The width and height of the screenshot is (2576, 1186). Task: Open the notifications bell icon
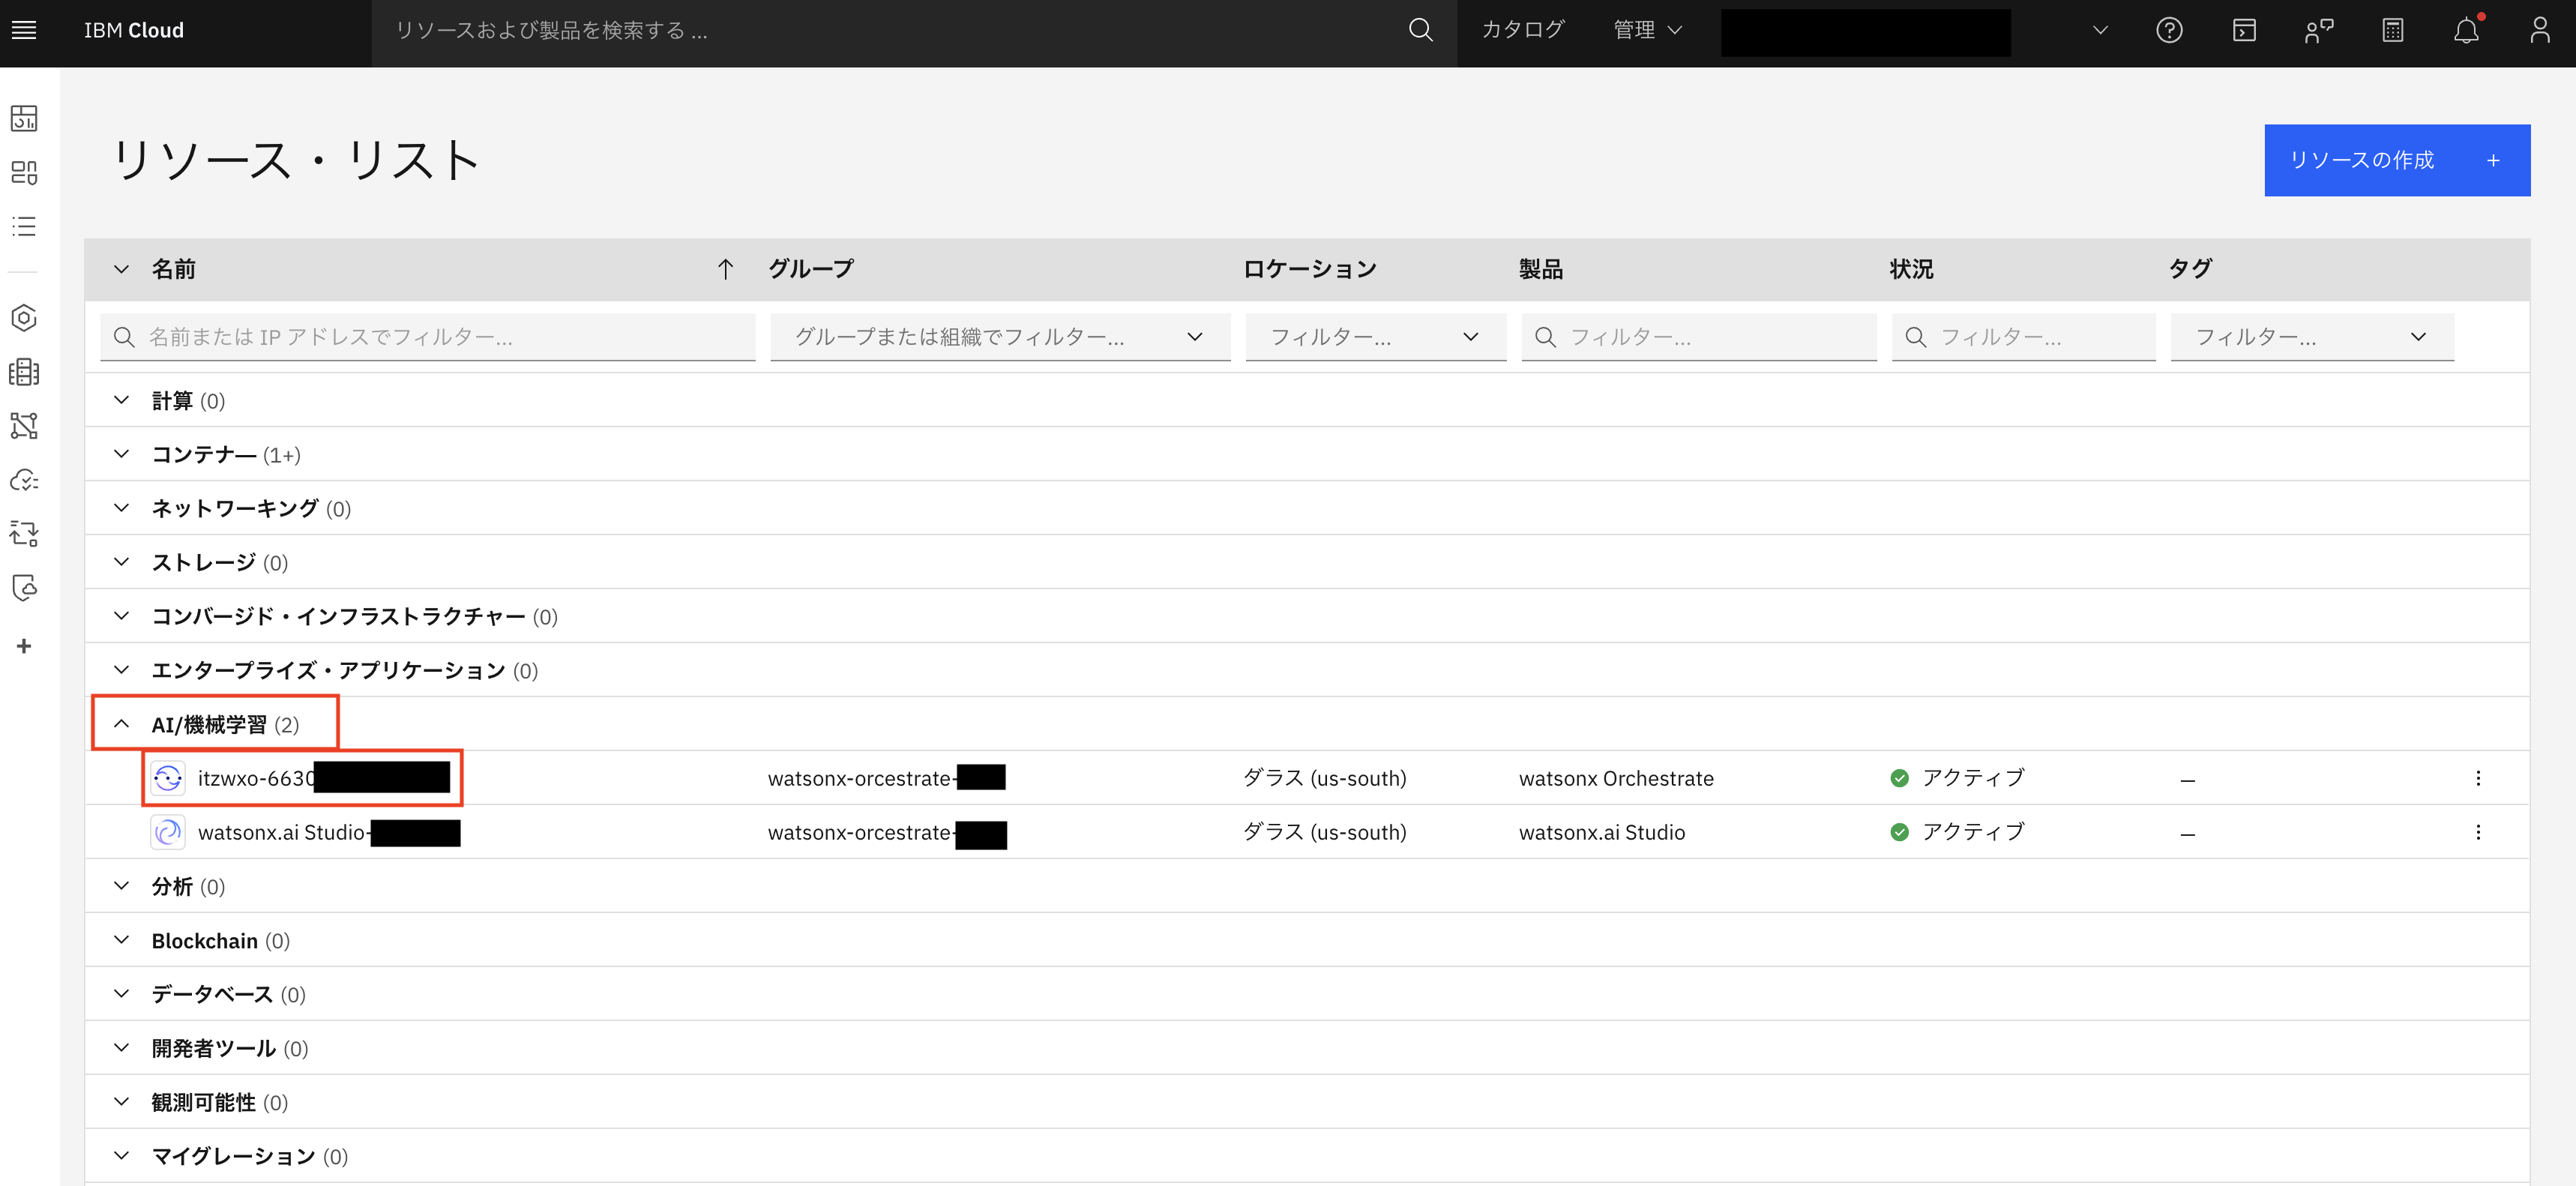[2466, 30]
